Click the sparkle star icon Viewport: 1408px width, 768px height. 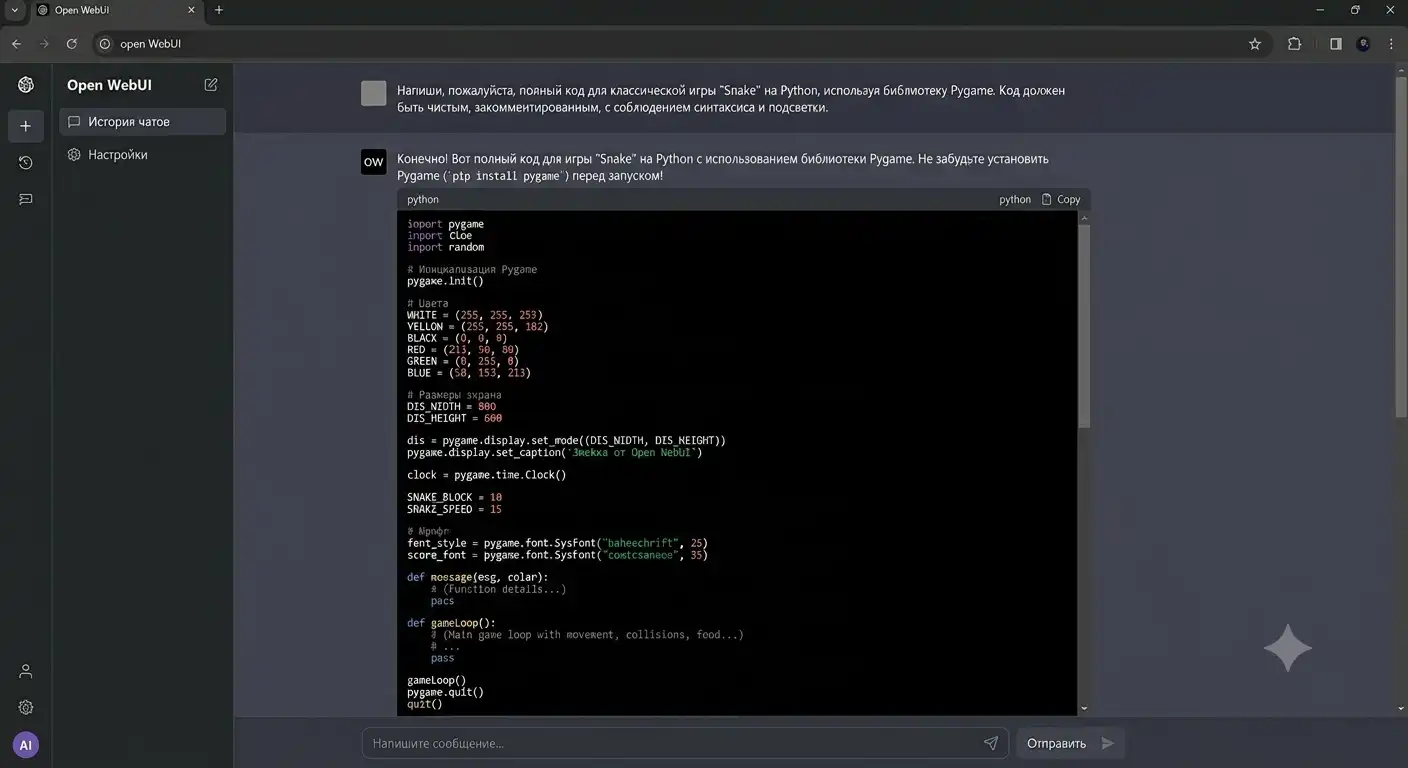(x=1288, y=648)
